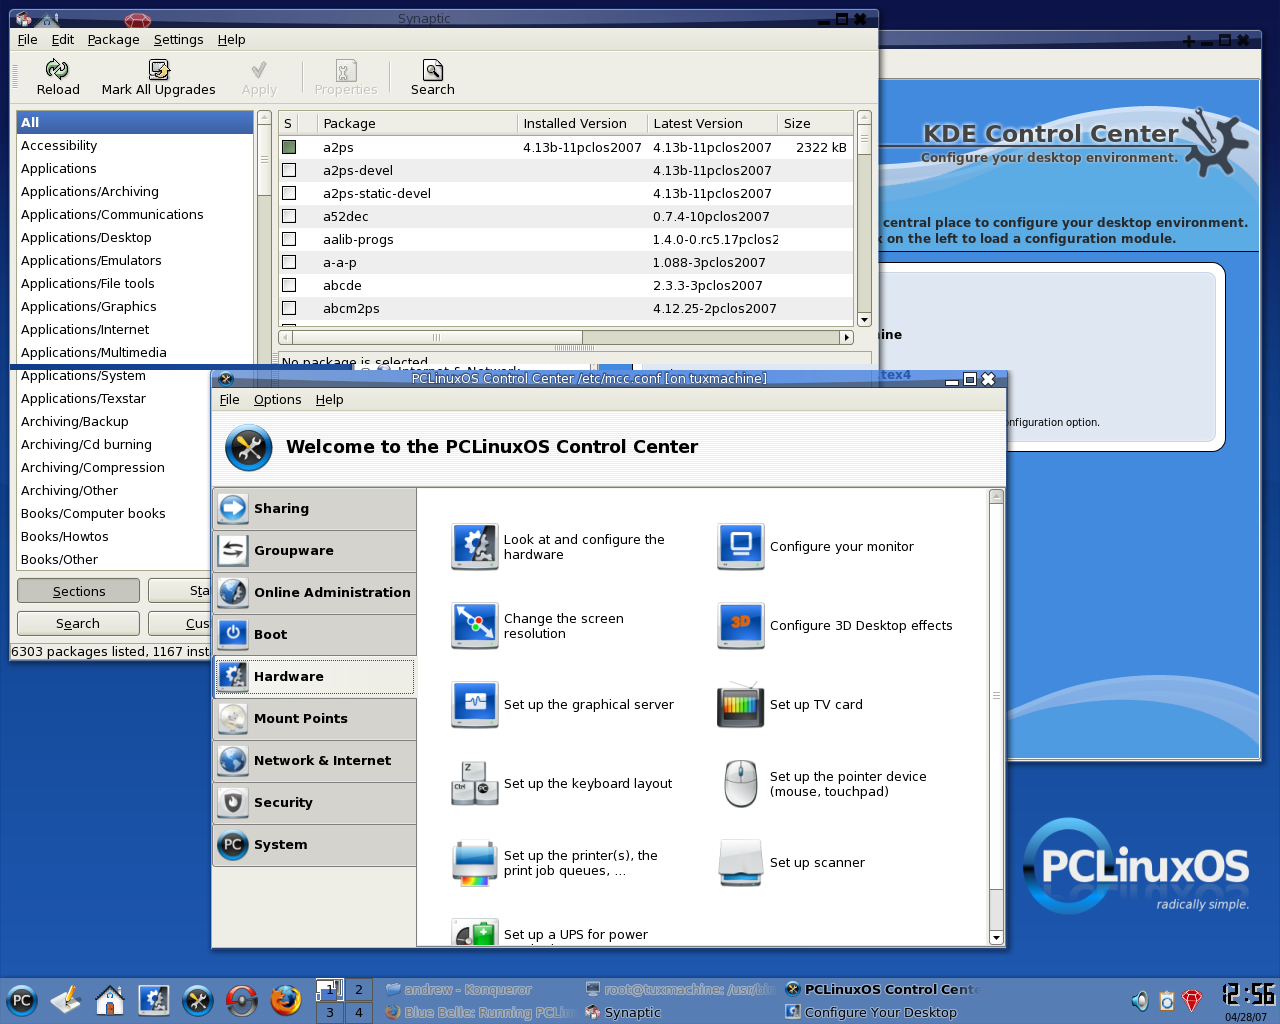
Task: Open the Home folder icon in taskbar
Action: click(110, 1000)
